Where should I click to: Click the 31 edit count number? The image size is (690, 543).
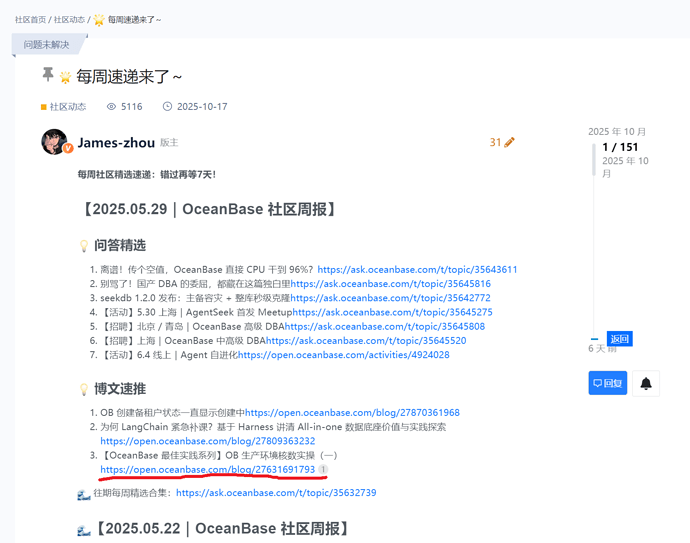[495, 142]
